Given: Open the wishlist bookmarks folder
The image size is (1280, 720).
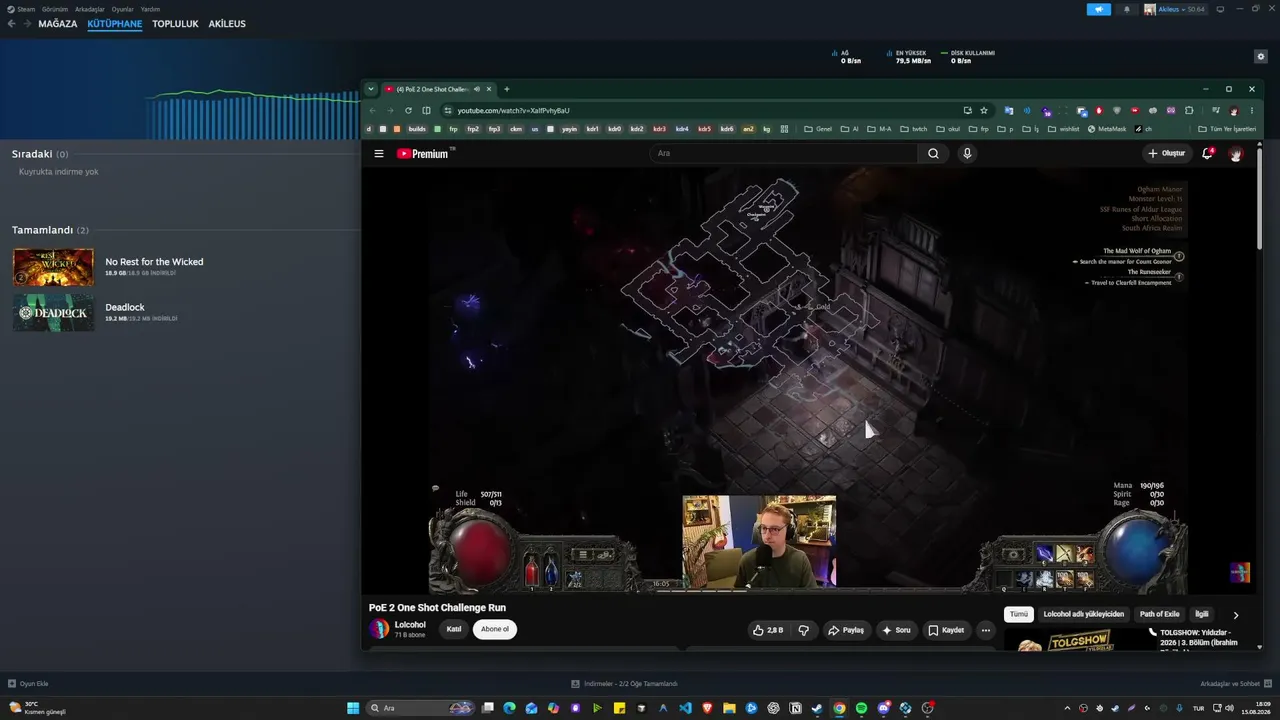Looking at the screenshot, I should point(1064,129).
